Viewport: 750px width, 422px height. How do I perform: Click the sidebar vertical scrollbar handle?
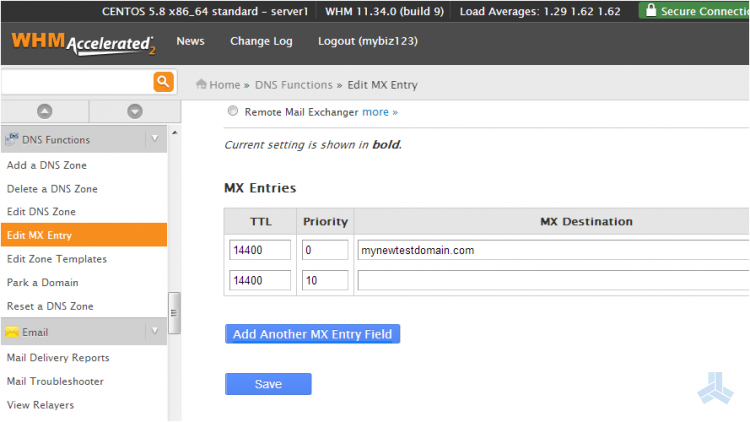point(174,312)
